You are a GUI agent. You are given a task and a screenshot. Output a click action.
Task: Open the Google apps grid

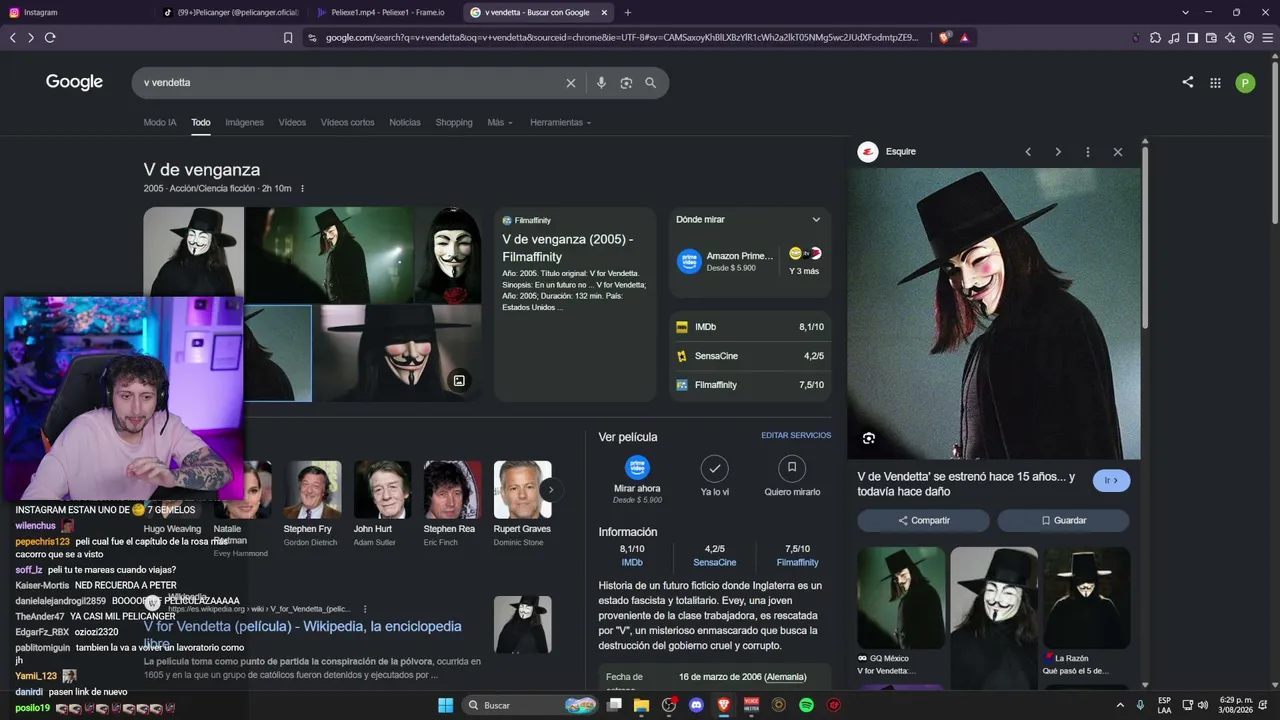1215,83
